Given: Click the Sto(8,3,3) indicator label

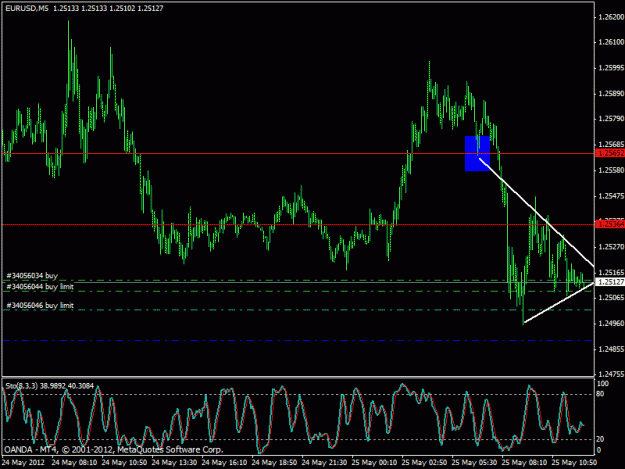Looking at the screenshot, I should click(50, 386).
